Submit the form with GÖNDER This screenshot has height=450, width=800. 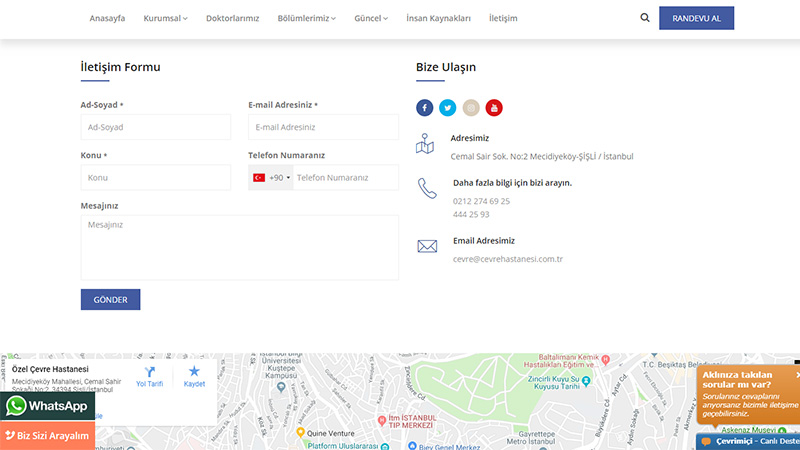110,299
